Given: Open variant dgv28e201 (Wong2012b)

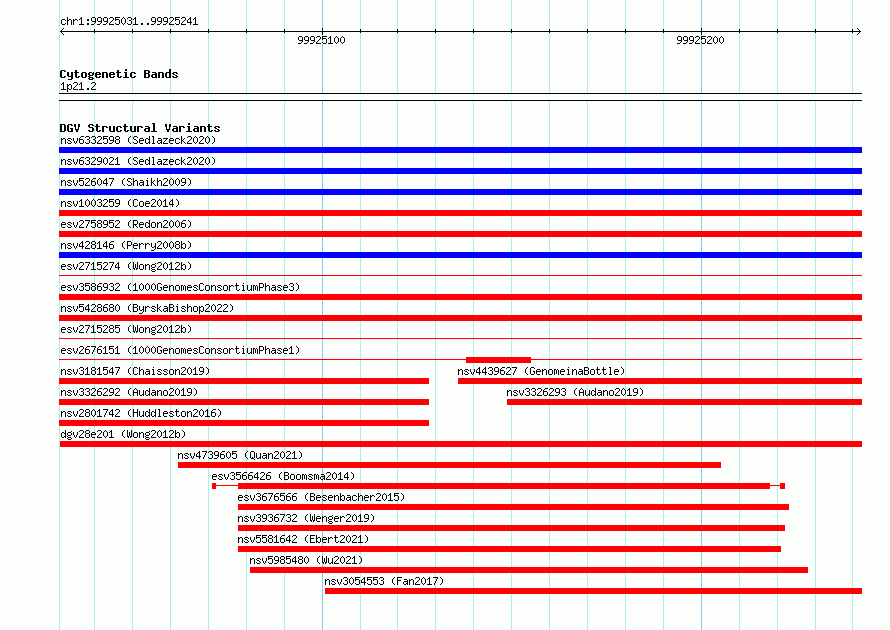Looking at the screenshot, I should tap(123, 434).
